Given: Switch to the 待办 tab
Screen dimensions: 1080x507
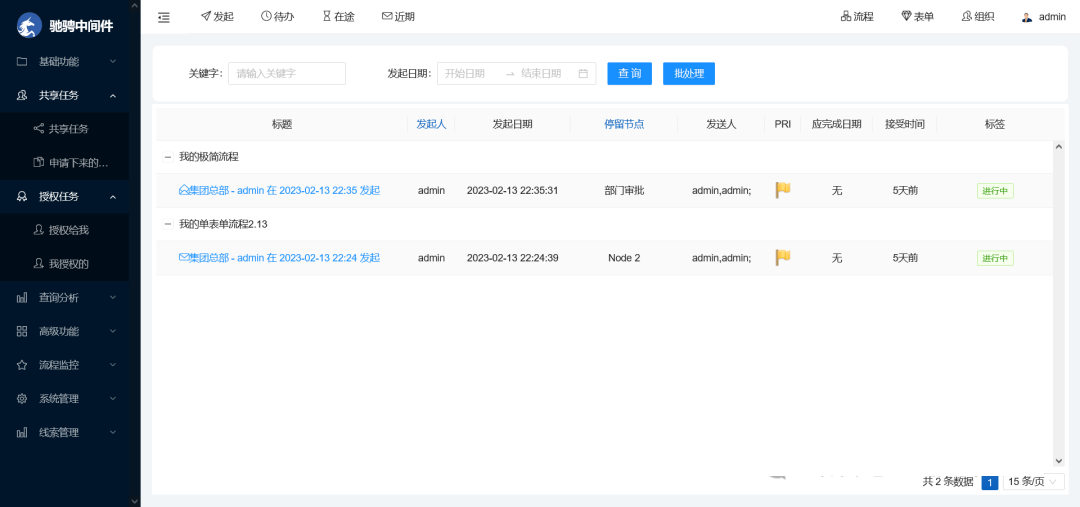Looking at the screenshot, I should (x=277, y=17).
